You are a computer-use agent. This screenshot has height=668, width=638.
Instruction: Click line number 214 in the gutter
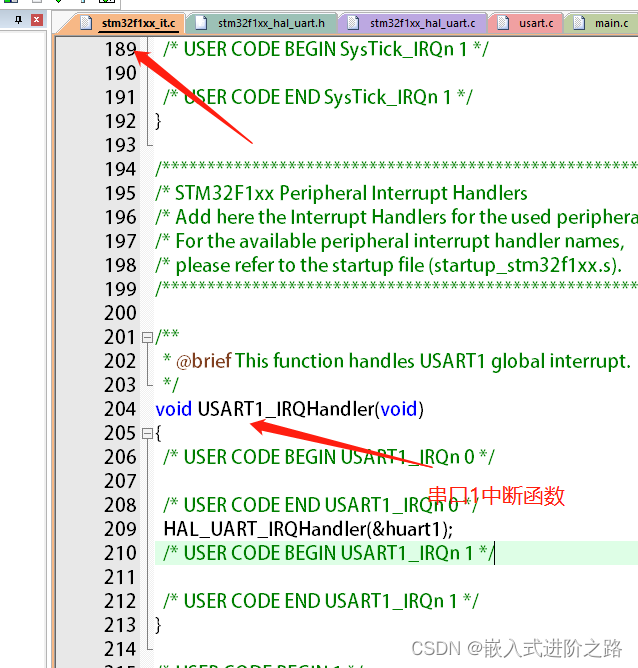pyautogui.click(x=121, y=649)
